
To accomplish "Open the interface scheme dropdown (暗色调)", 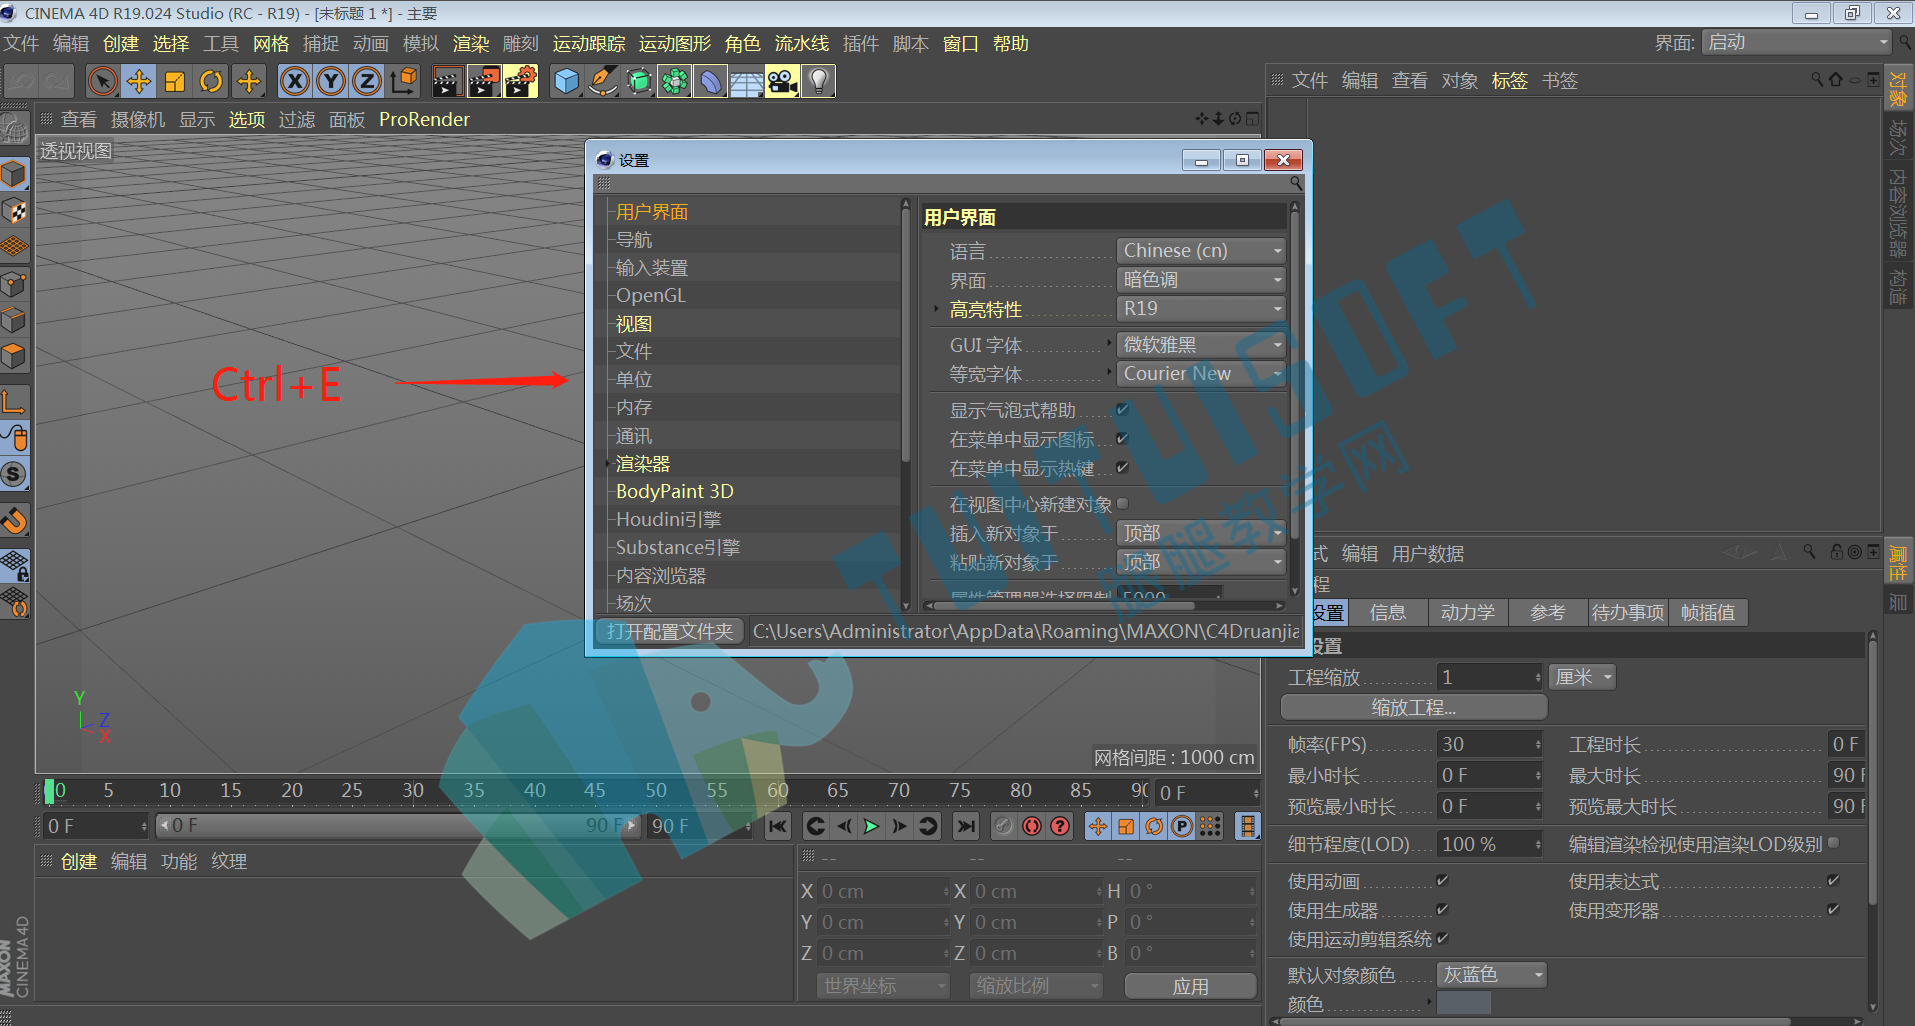I will pos(1201,280).
